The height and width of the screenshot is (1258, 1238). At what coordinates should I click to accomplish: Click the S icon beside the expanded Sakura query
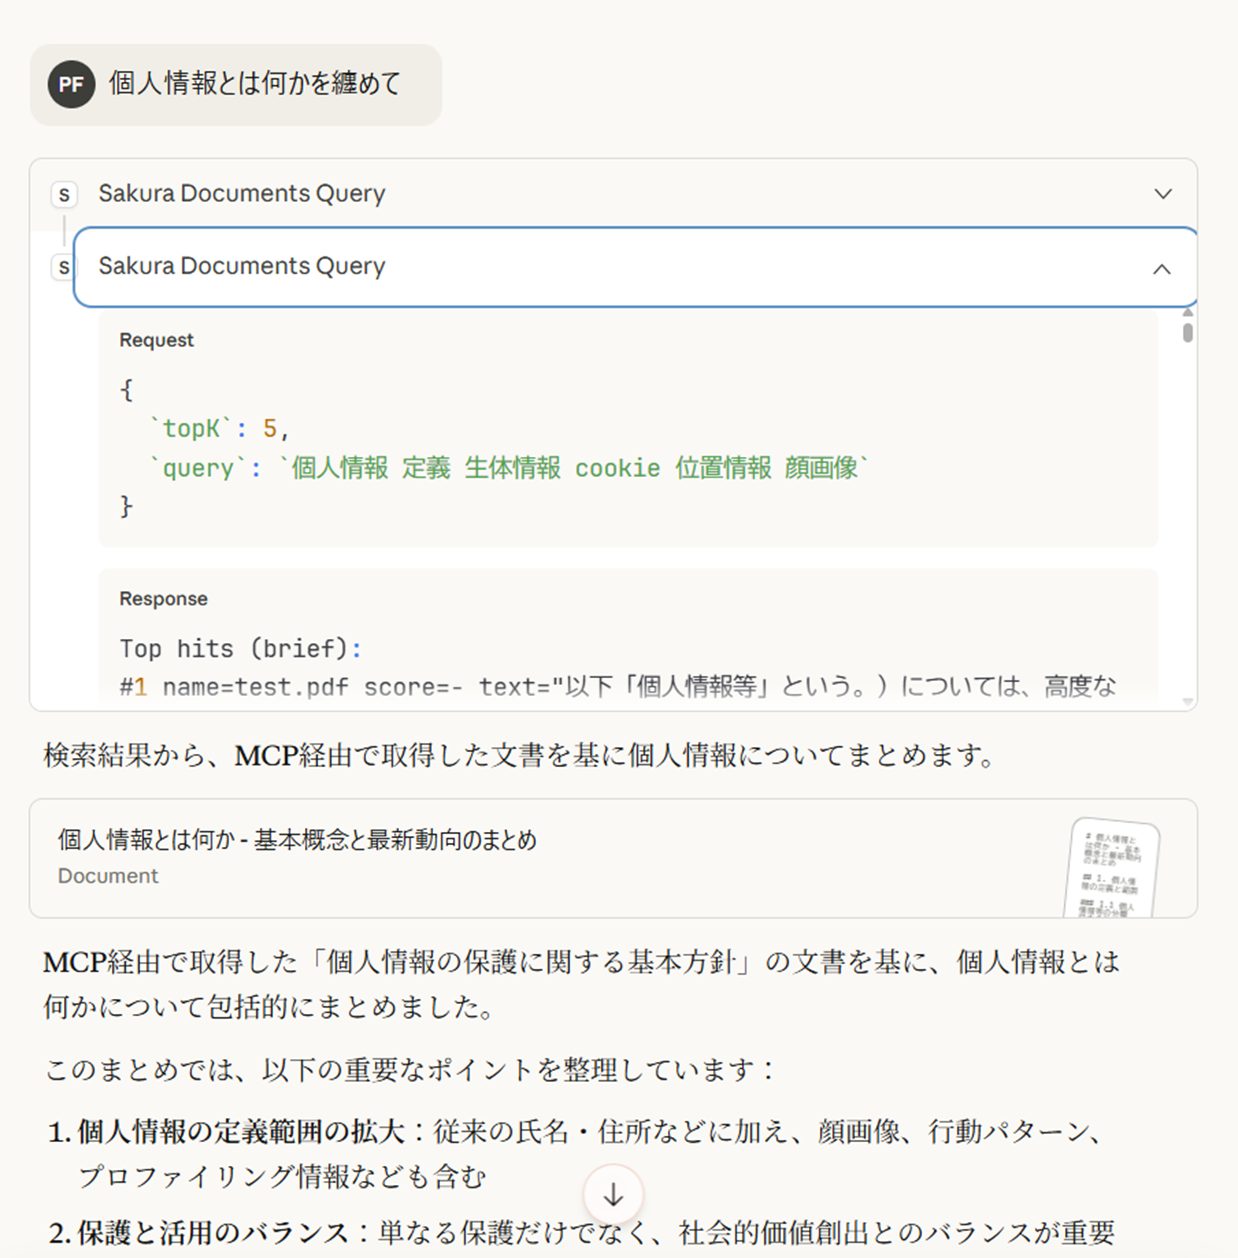pos(64,267)
